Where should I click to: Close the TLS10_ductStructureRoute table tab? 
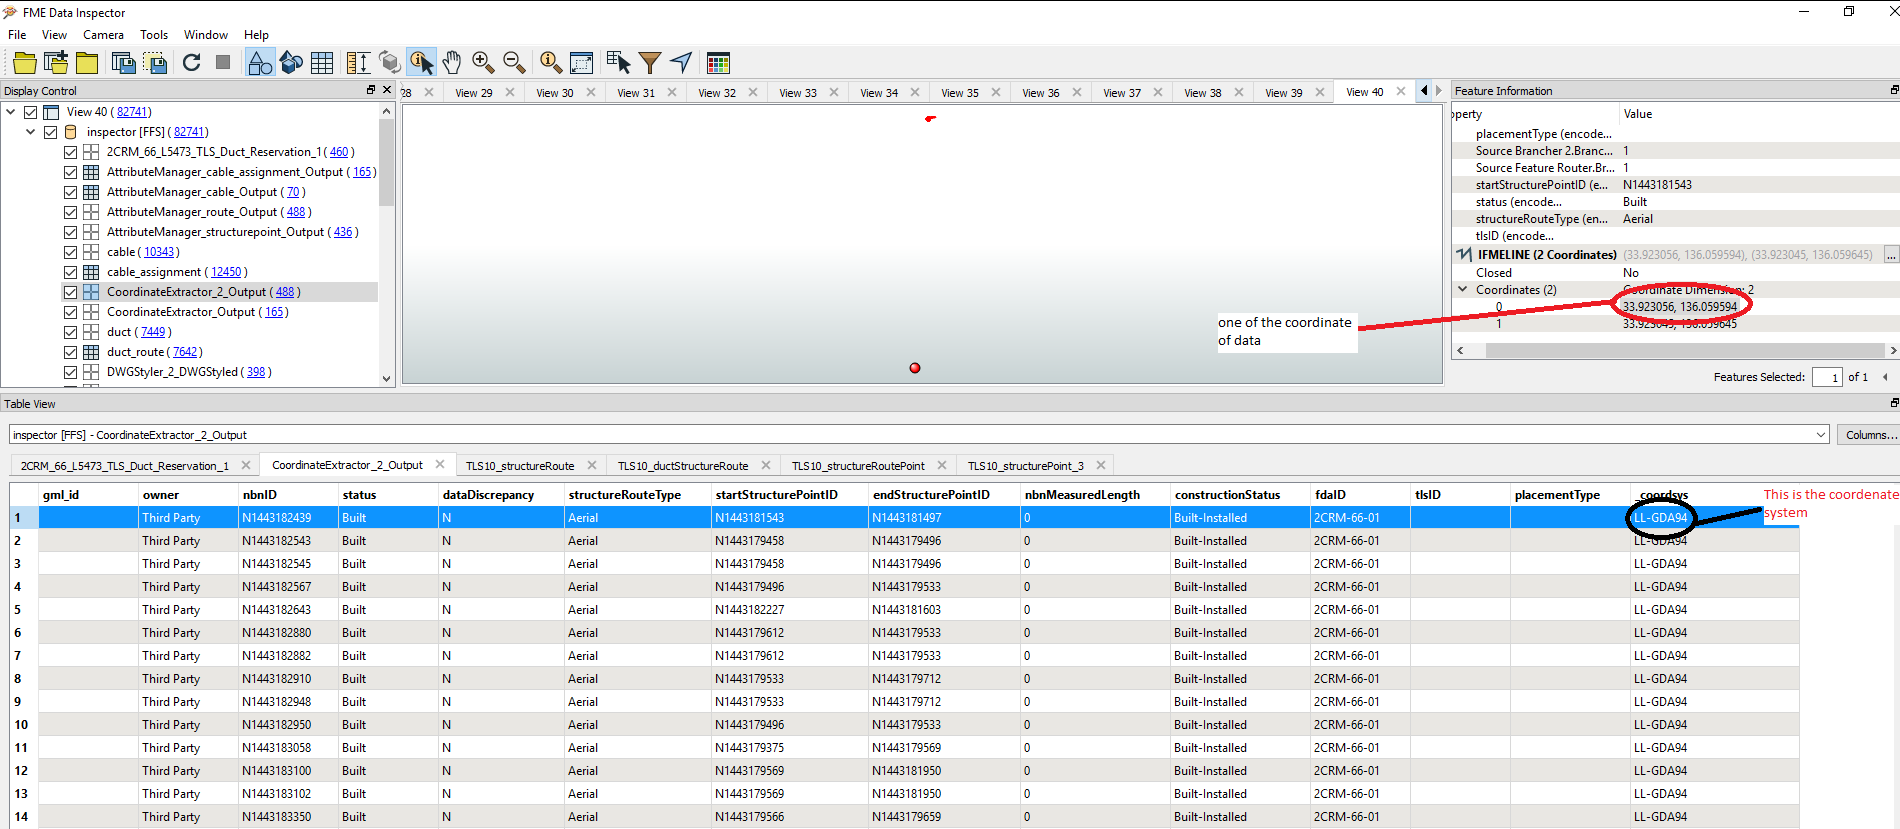tap(766, 465)
